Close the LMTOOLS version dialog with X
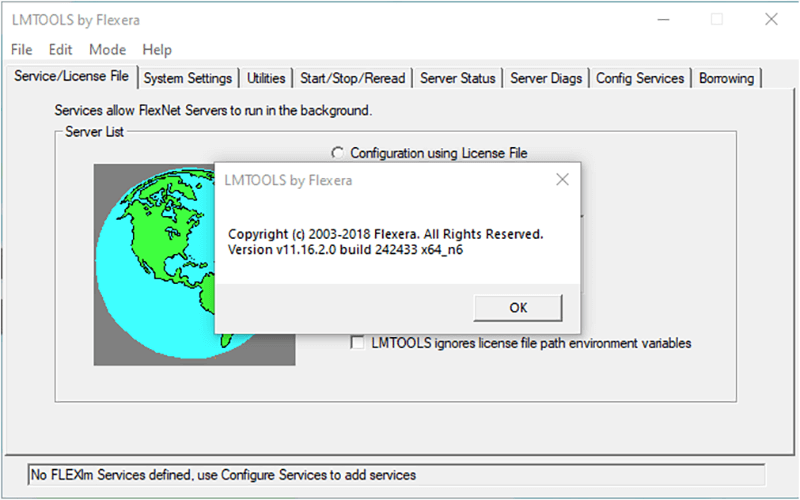Screen dimensions: 800x500 point(562,180)
